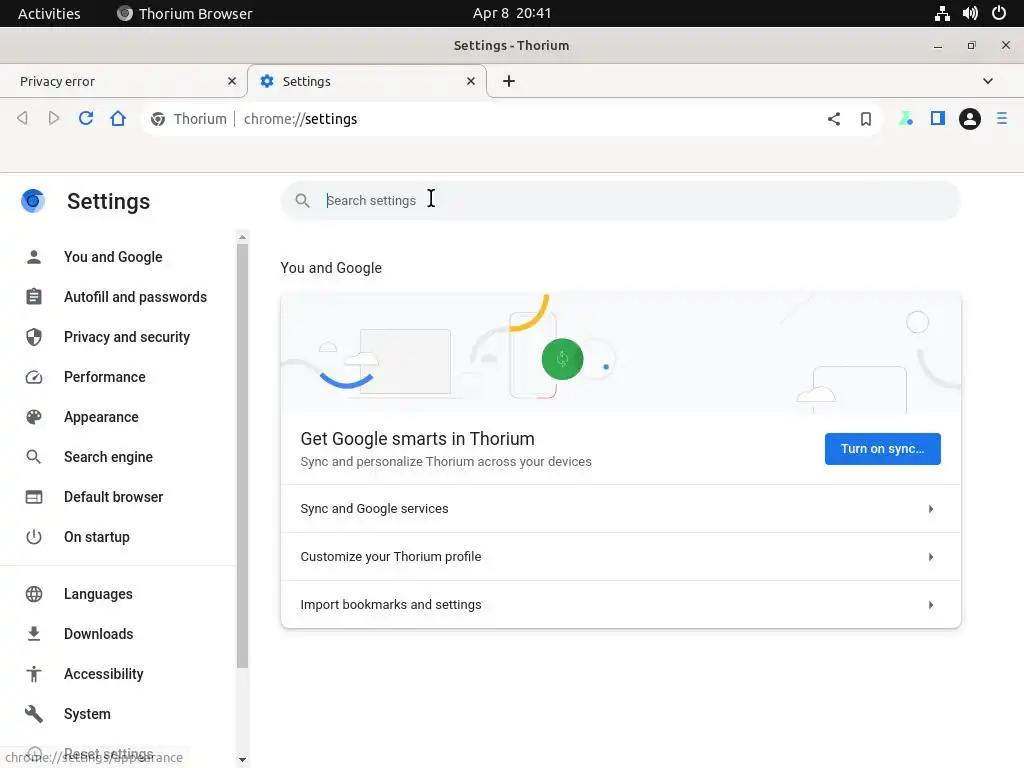Open the network status icon
This screenshot has height=768, width=1024.
coord(942,13)
